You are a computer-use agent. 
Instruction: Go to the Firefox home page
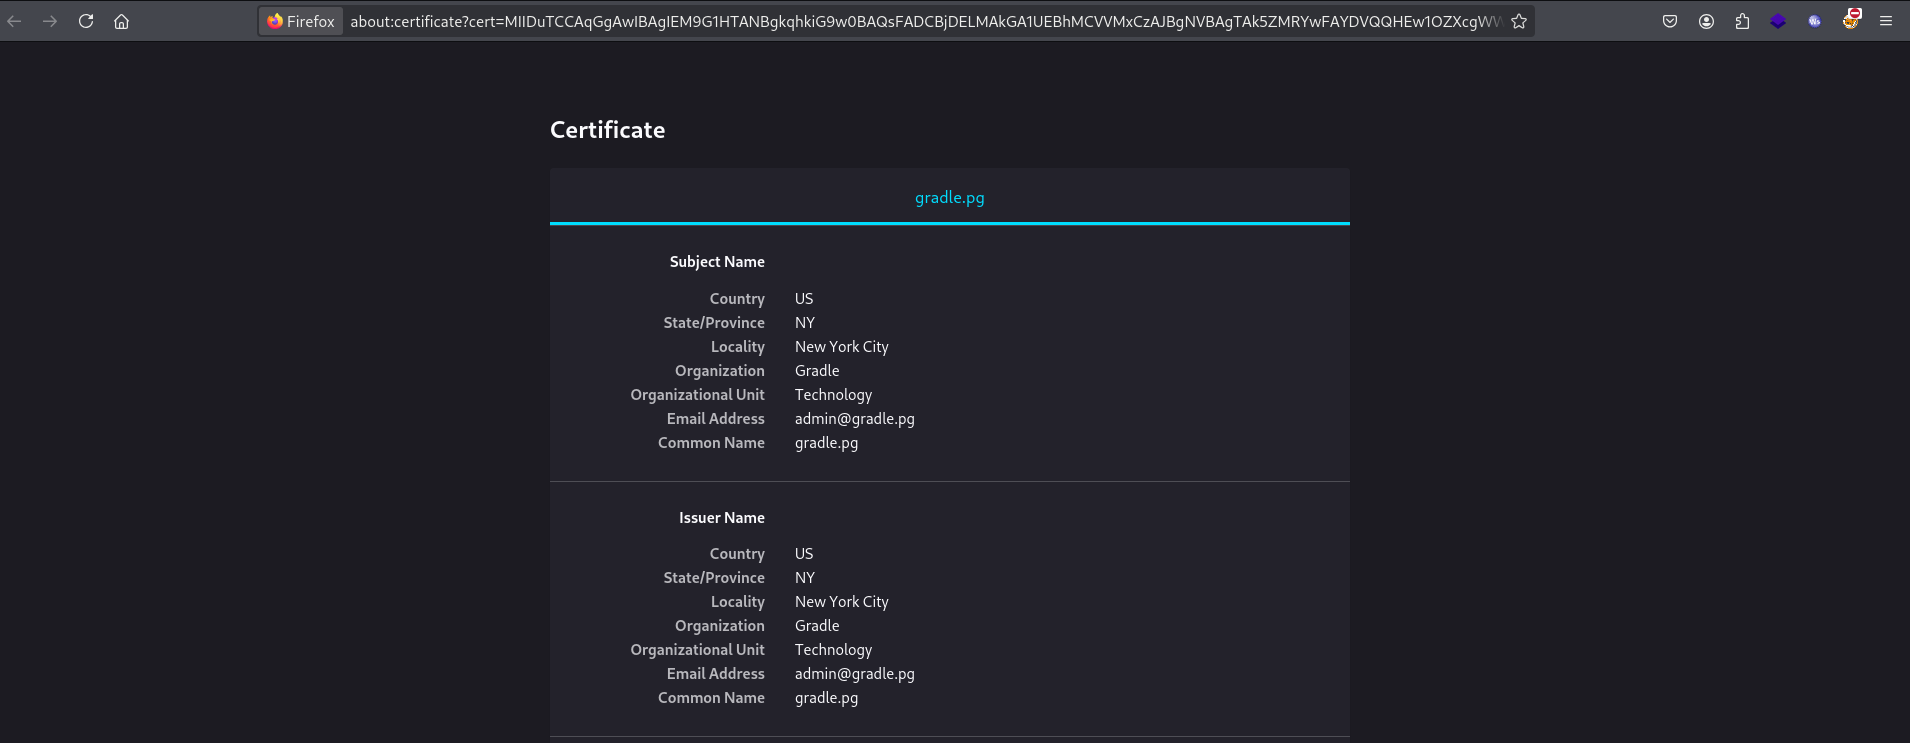[122, 21]
